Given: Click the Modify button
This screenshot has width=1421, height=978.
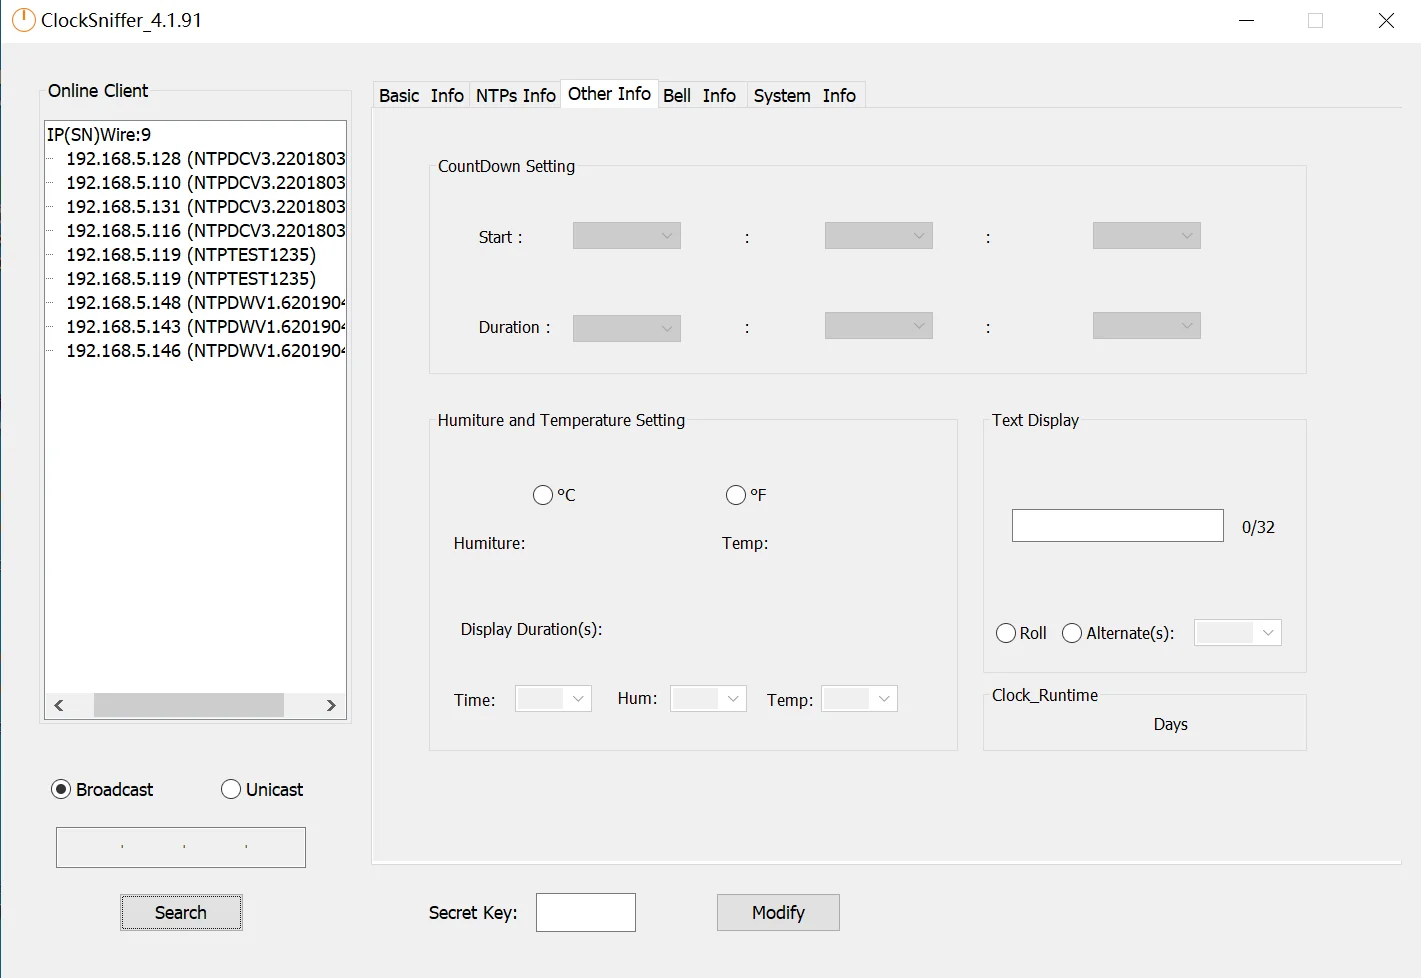Looking at the screenshot, I should 778,912.
